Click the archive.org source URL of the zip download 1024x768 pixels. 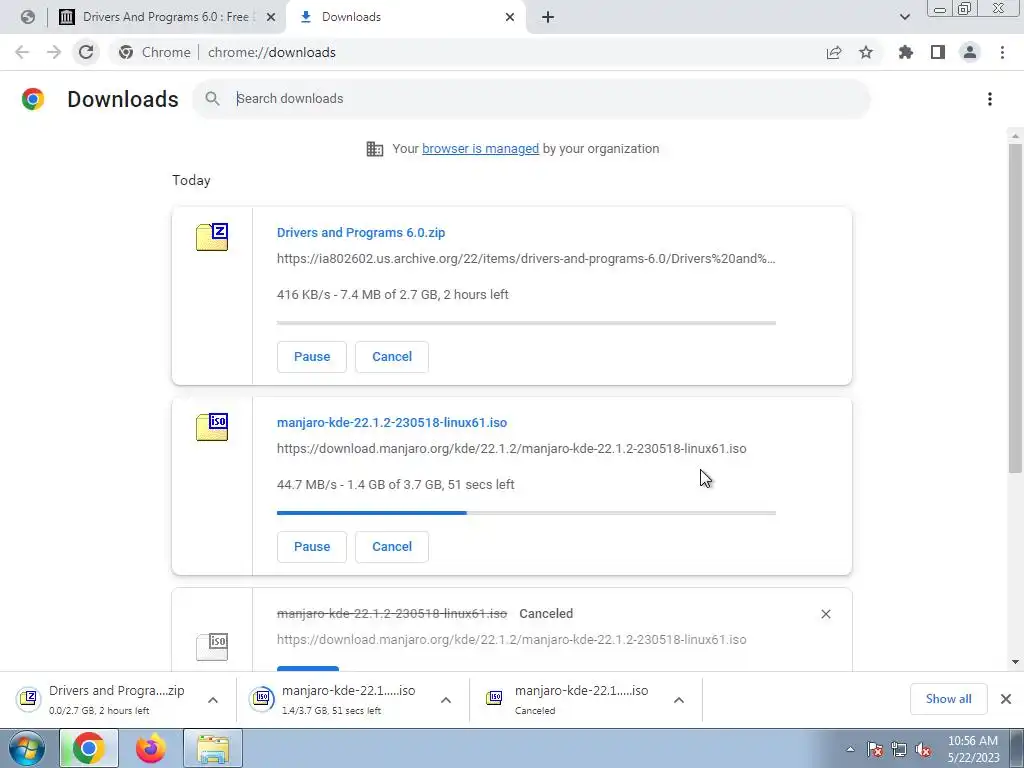click(x=526, y=259)
